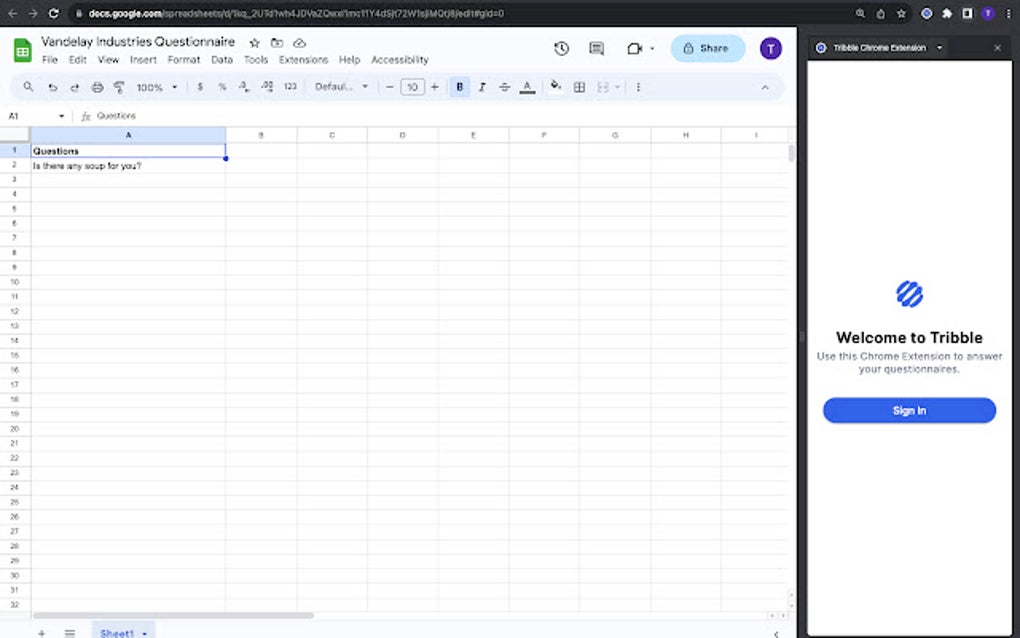1020x638 pixels.
Task: Toggle strikethrough formatting
Action: click(x=504, y=87)
